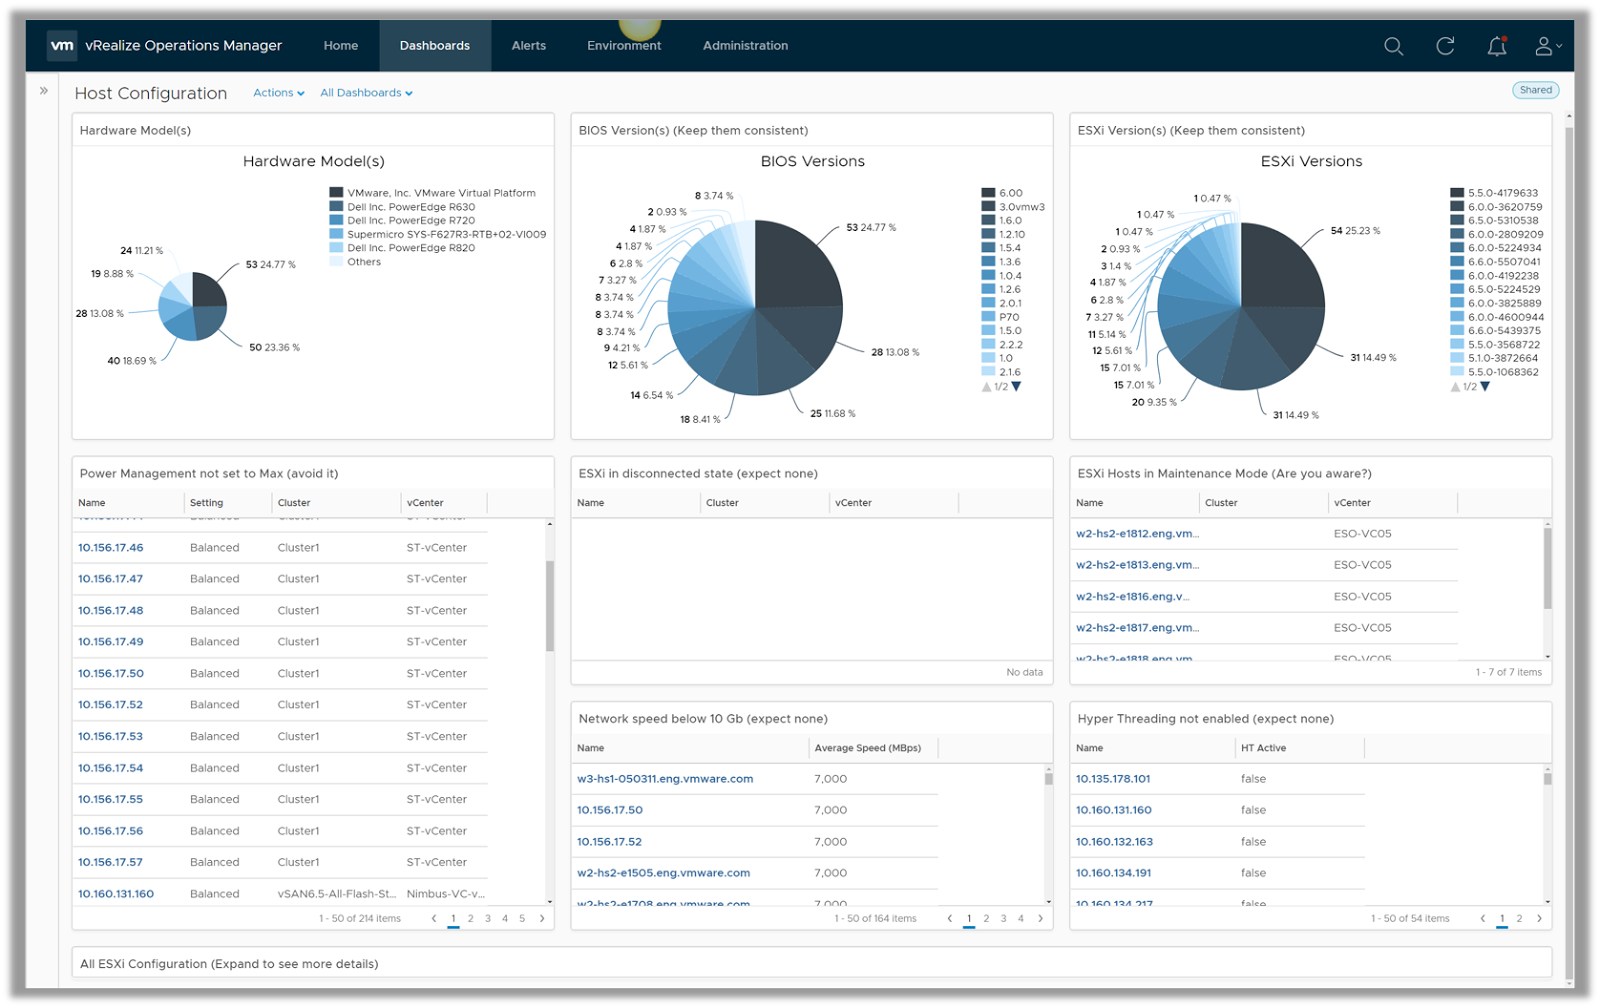Open host w2-hs2-e1812 in Maintenance Mode list

(1135, 533)
